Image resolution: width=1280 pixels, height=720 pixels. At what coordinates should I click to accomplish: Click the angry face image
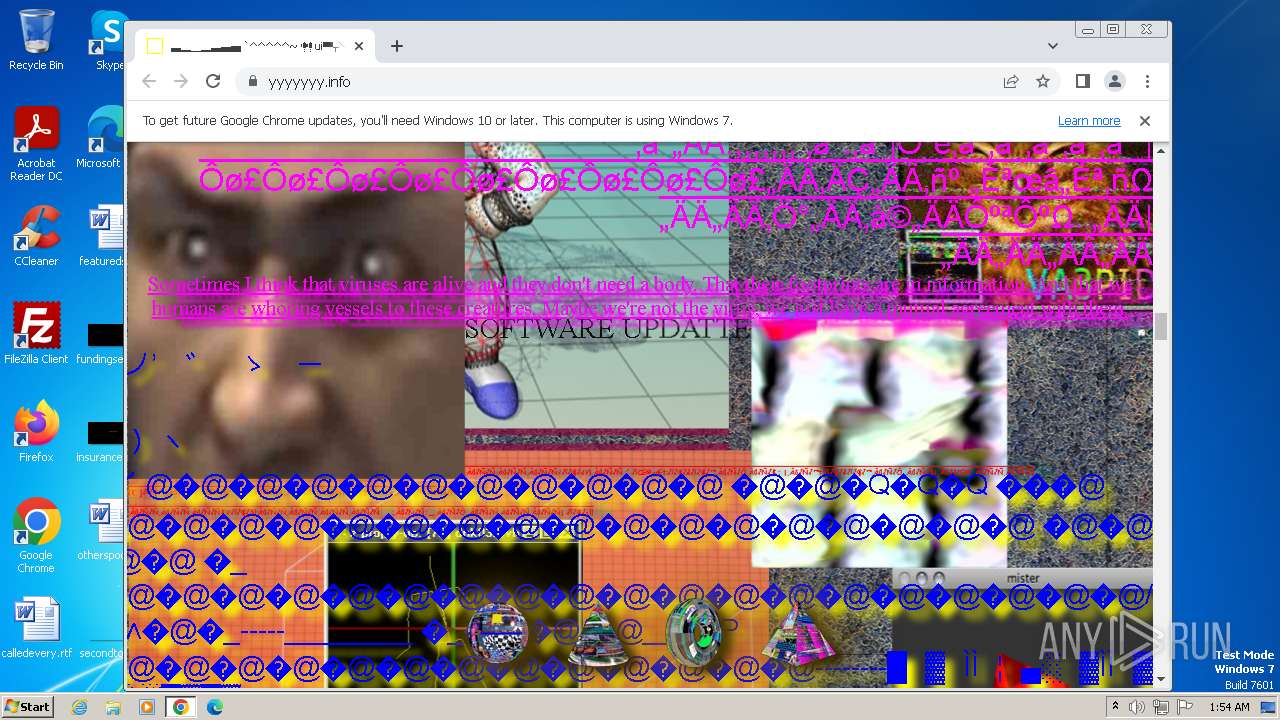[296, 308]
